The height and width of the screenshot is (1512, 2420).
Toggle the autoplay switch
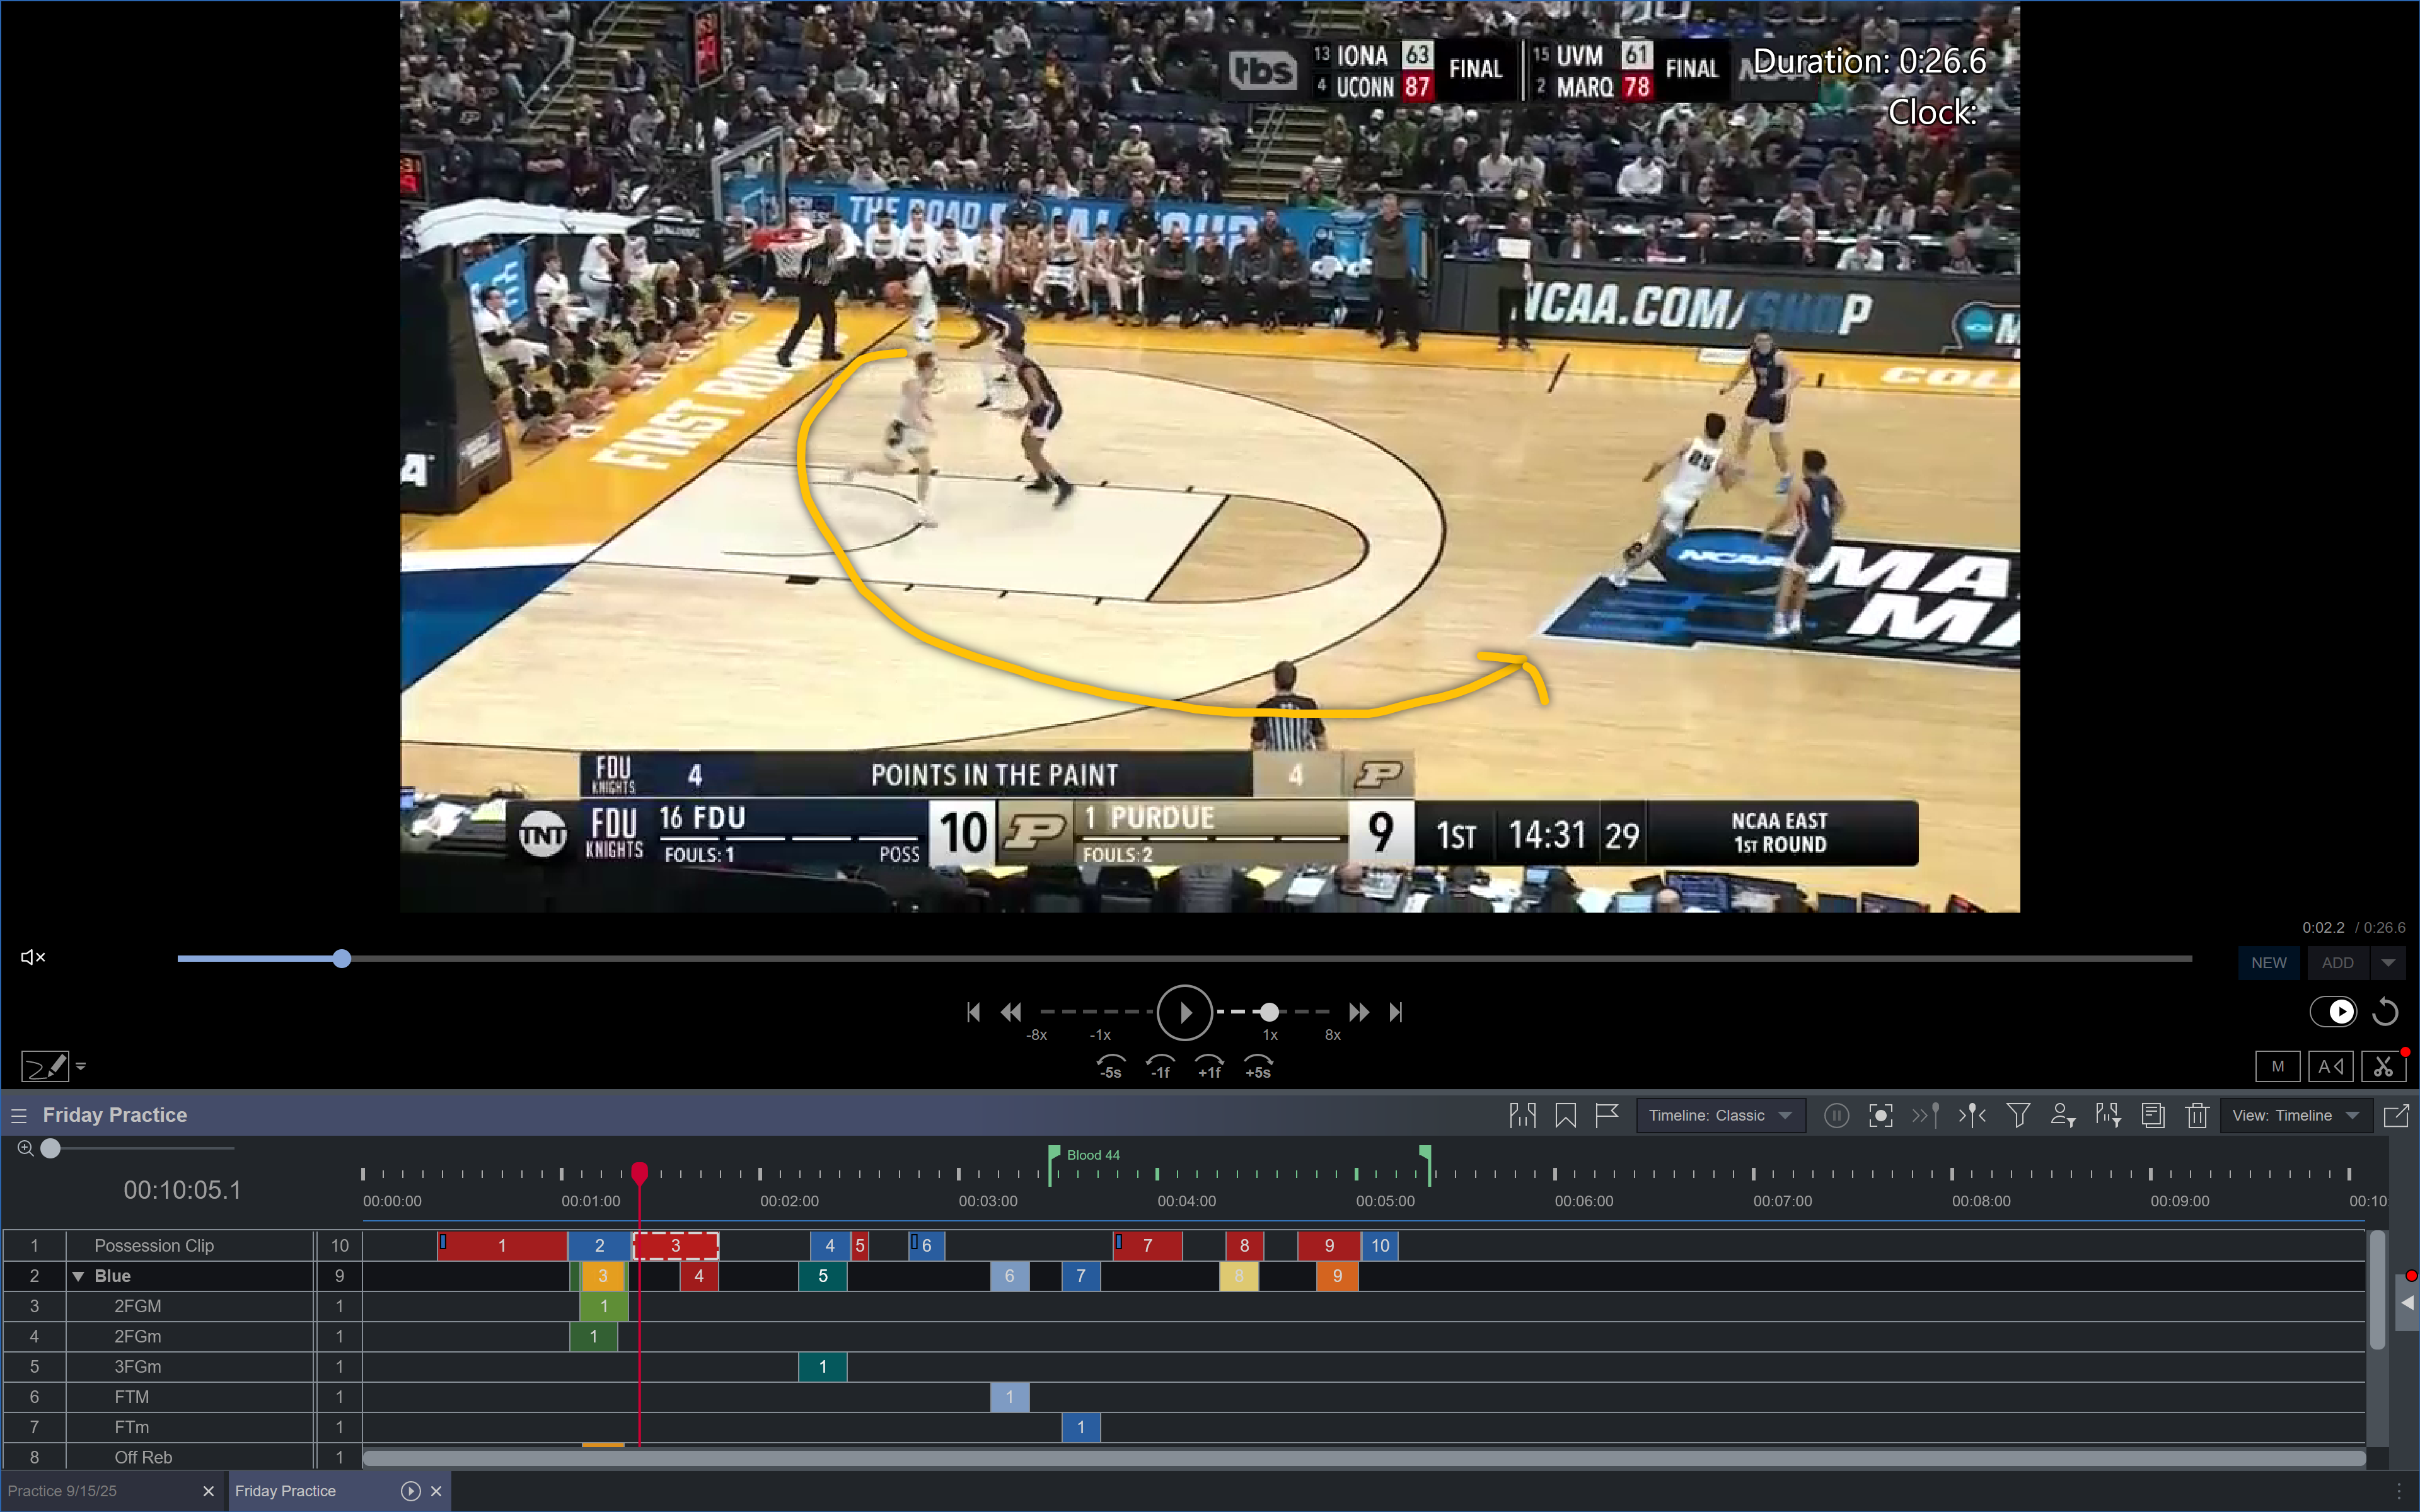point(2332,1012)
